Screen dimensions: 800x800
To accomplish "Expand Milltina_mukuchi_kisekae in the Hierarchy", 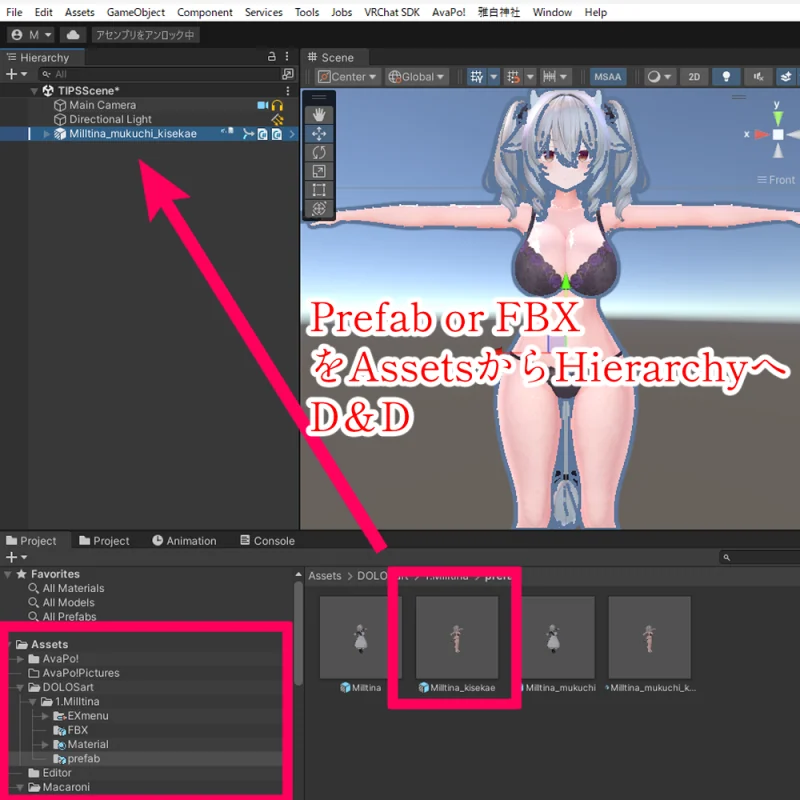I will (46, 134).
